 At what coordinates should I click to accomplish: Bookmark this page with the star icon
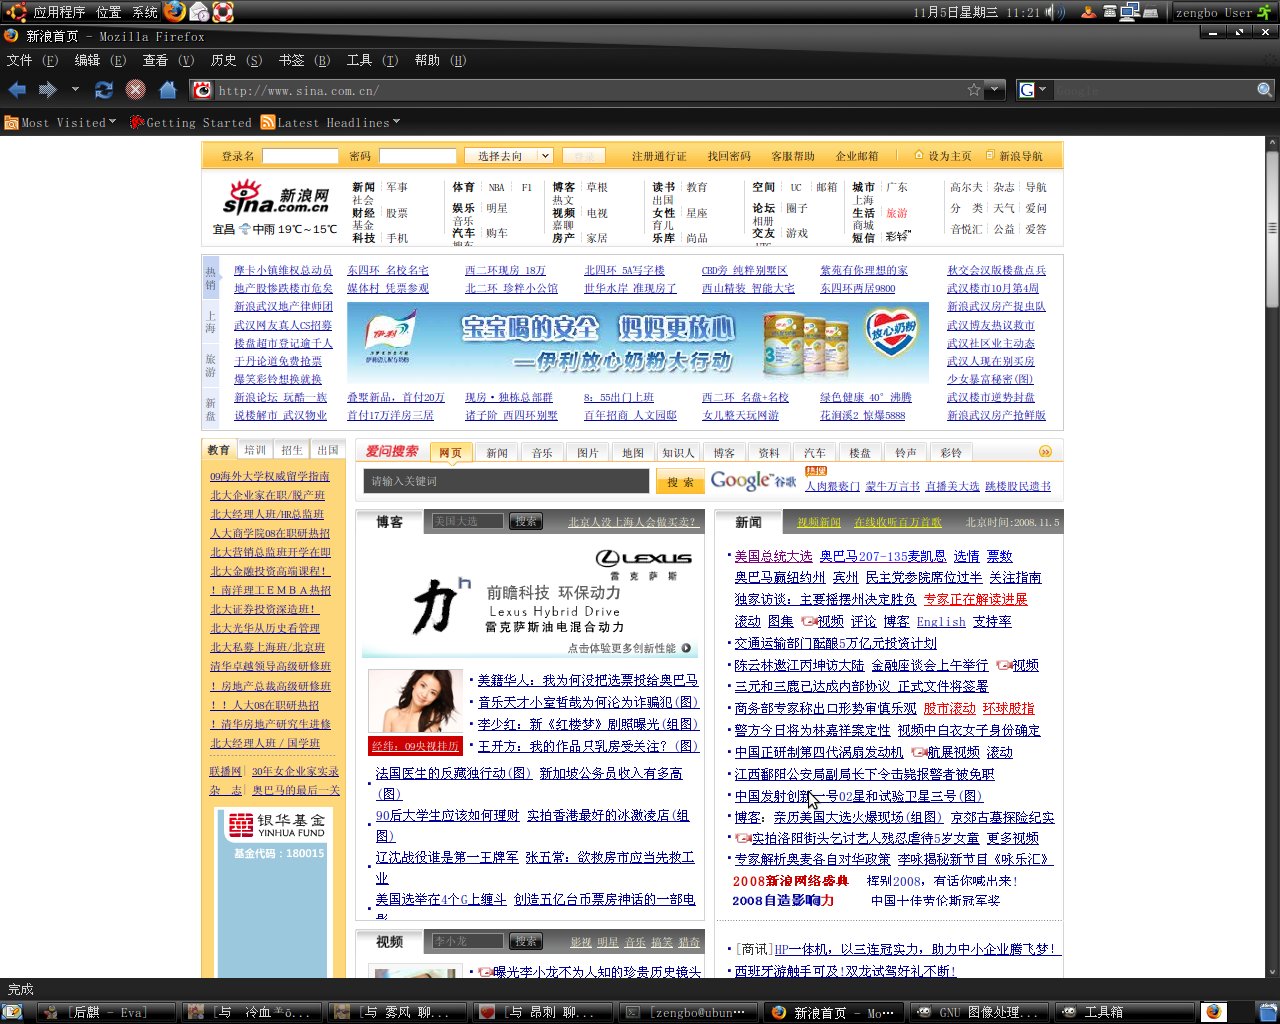tap(974, 90)
